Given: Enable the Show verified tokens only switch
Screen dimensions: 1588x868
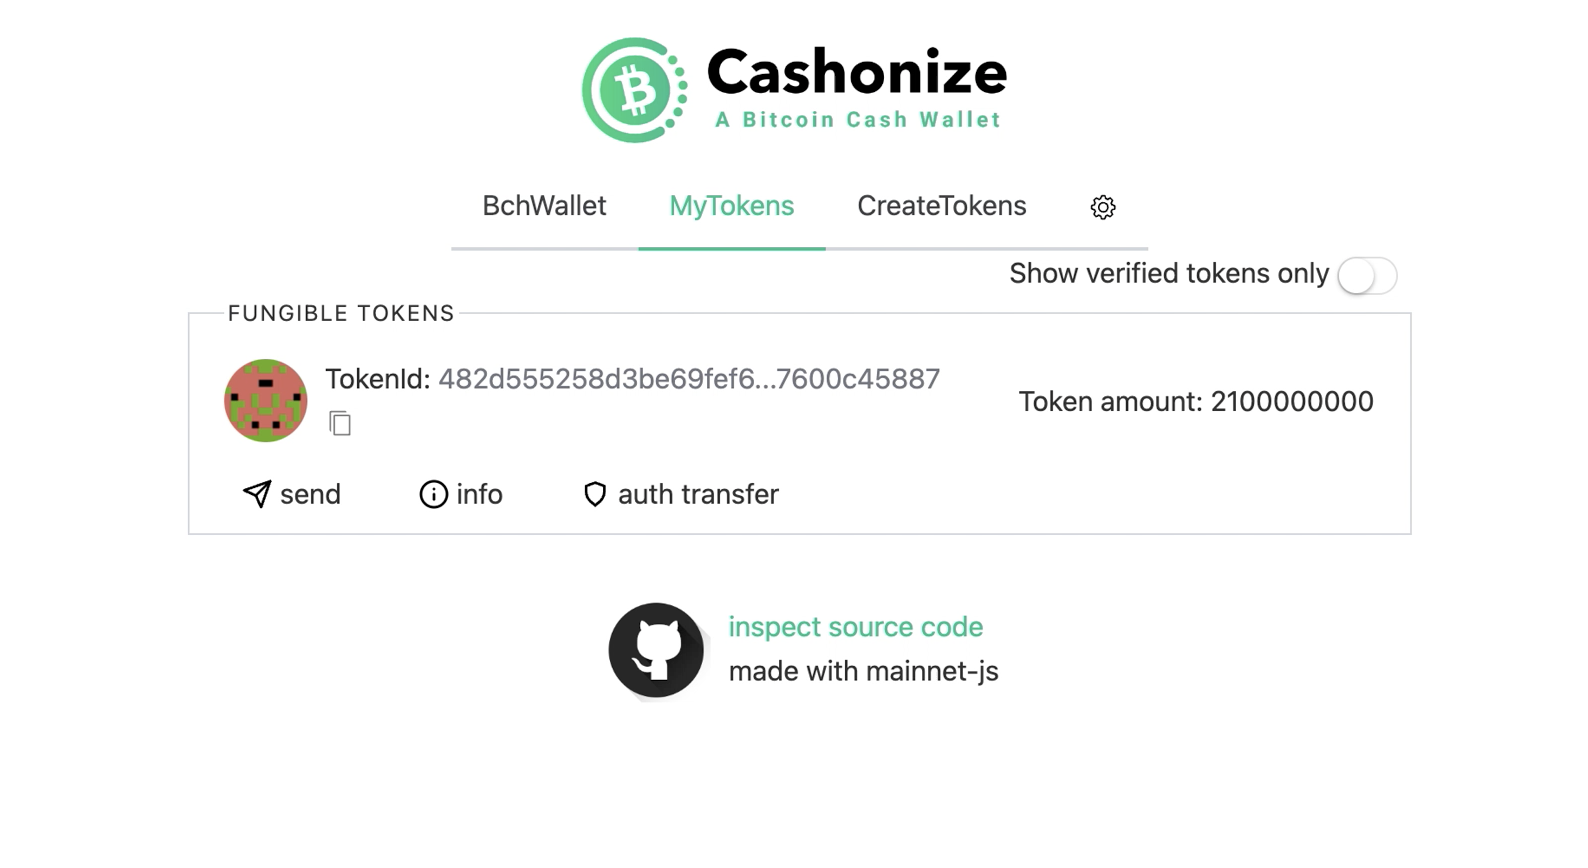Looking at the screenshot, I should click(x=1367, y=275).
